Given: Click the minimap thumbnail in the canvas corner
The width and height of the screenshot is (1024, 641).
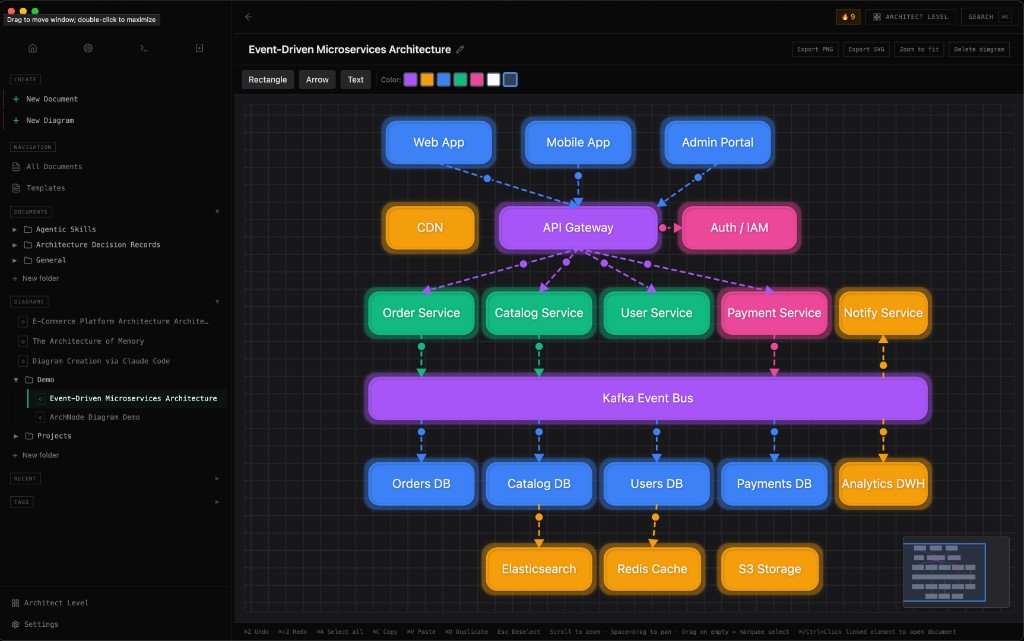Looking at the screenshot, I should click(x=956, y=572).
